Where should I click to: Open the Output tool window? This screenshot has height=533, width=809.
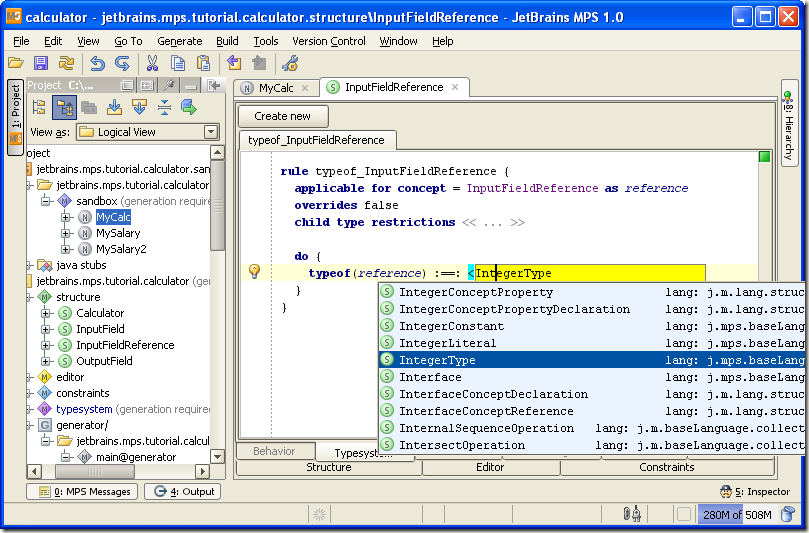183,492
